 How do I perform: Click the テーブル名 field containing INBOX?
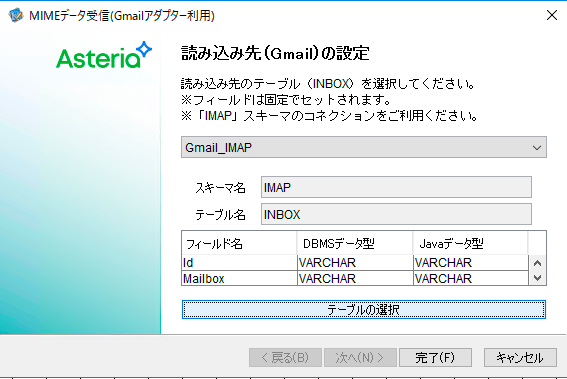[396, 214]
